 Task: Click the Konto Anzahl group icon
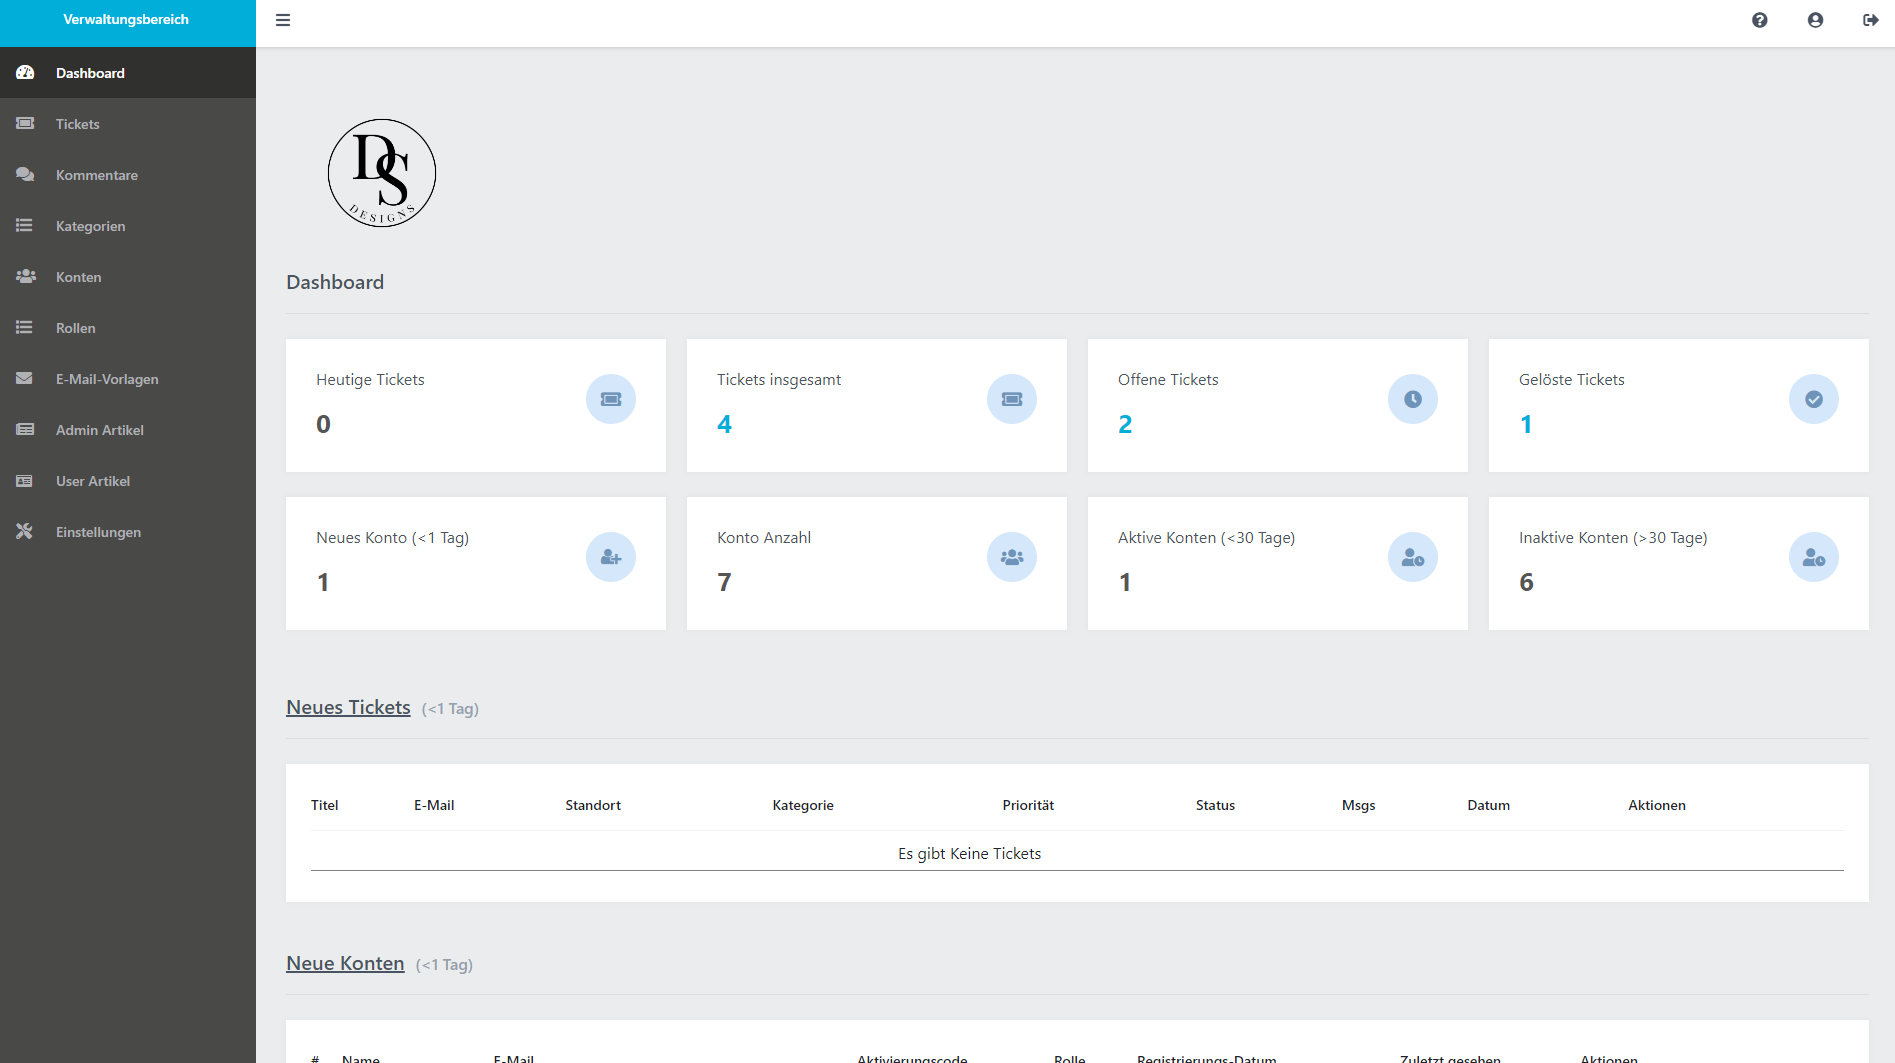(1011, 557)
